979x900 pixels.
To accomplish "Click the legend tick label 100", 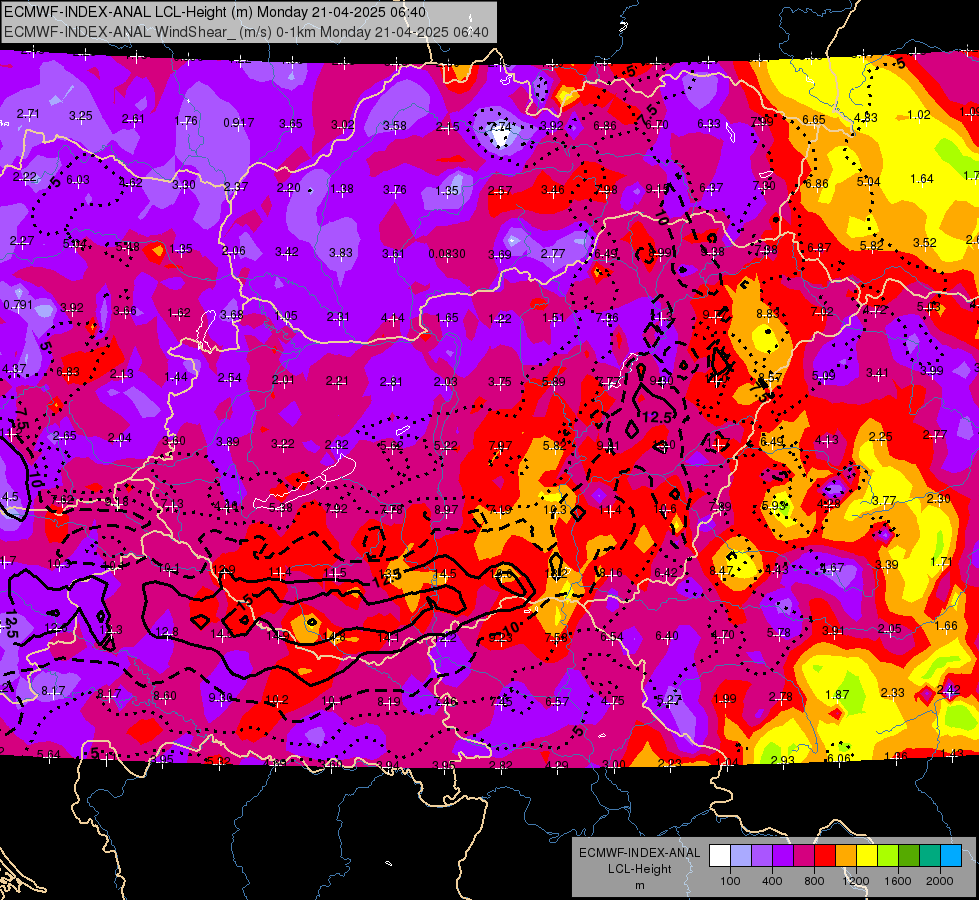I will (730, 881).
